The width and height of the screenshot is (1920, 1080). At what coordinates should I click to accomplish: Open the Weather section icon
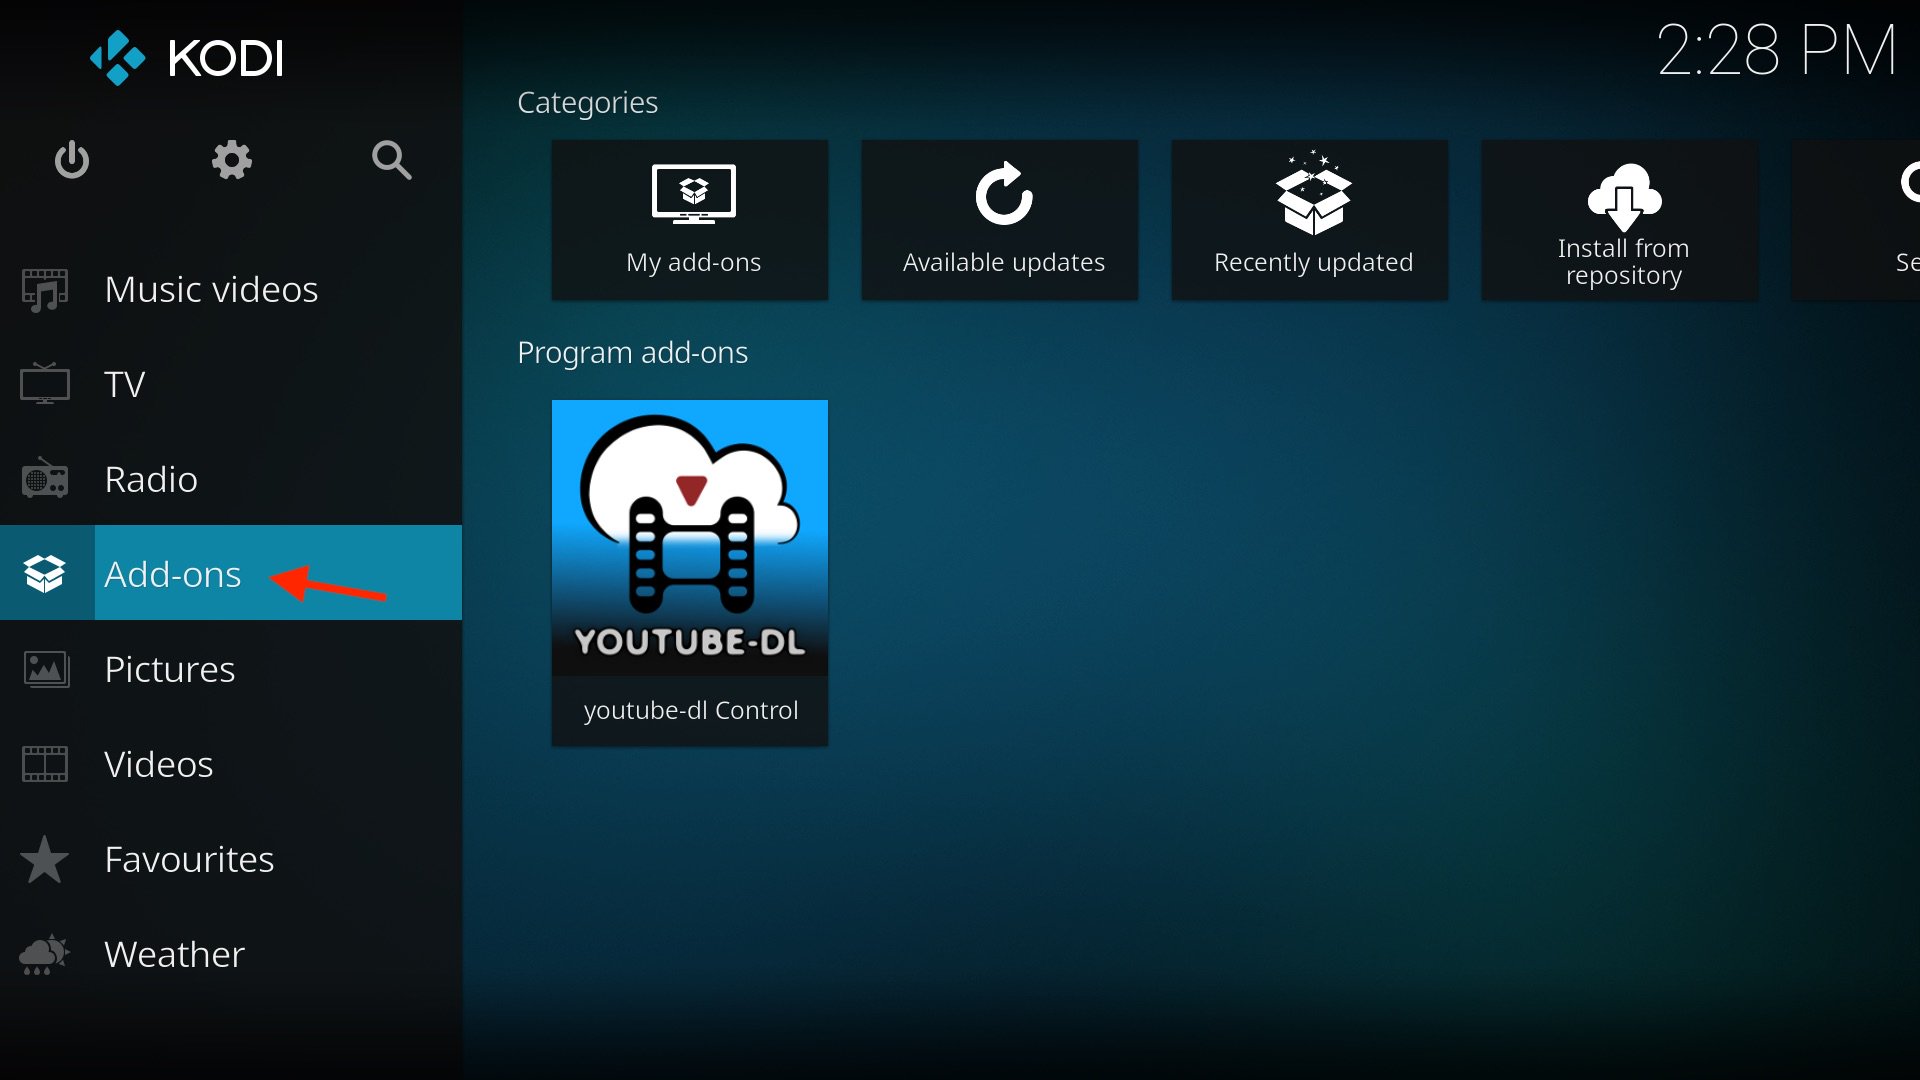point(45,953)
